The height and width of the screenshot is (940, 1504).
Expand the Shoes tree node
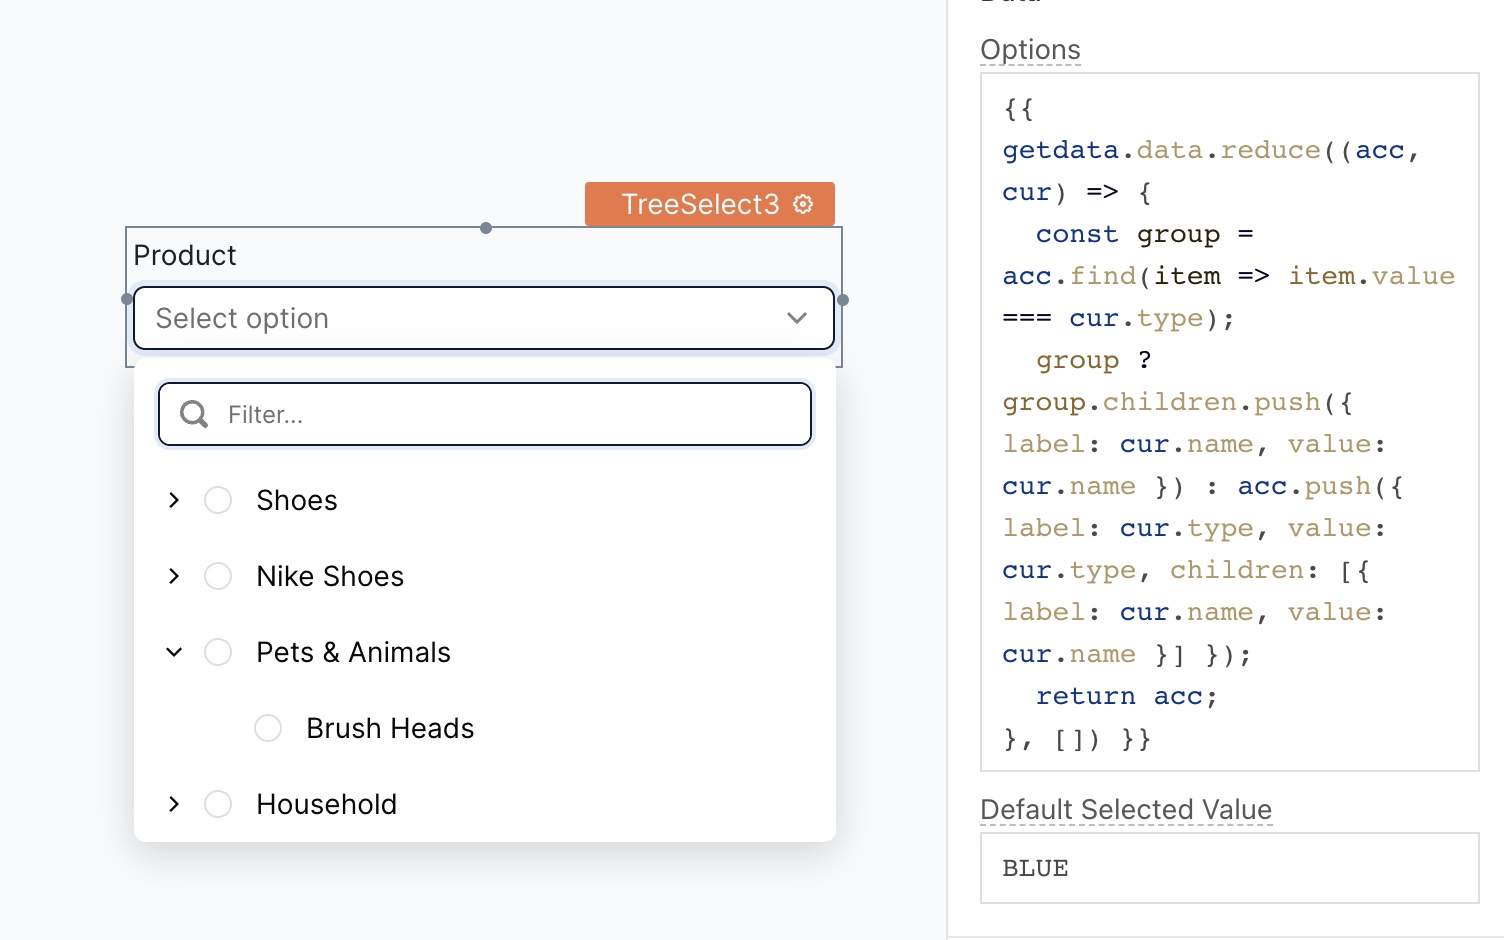click(173, 500)
